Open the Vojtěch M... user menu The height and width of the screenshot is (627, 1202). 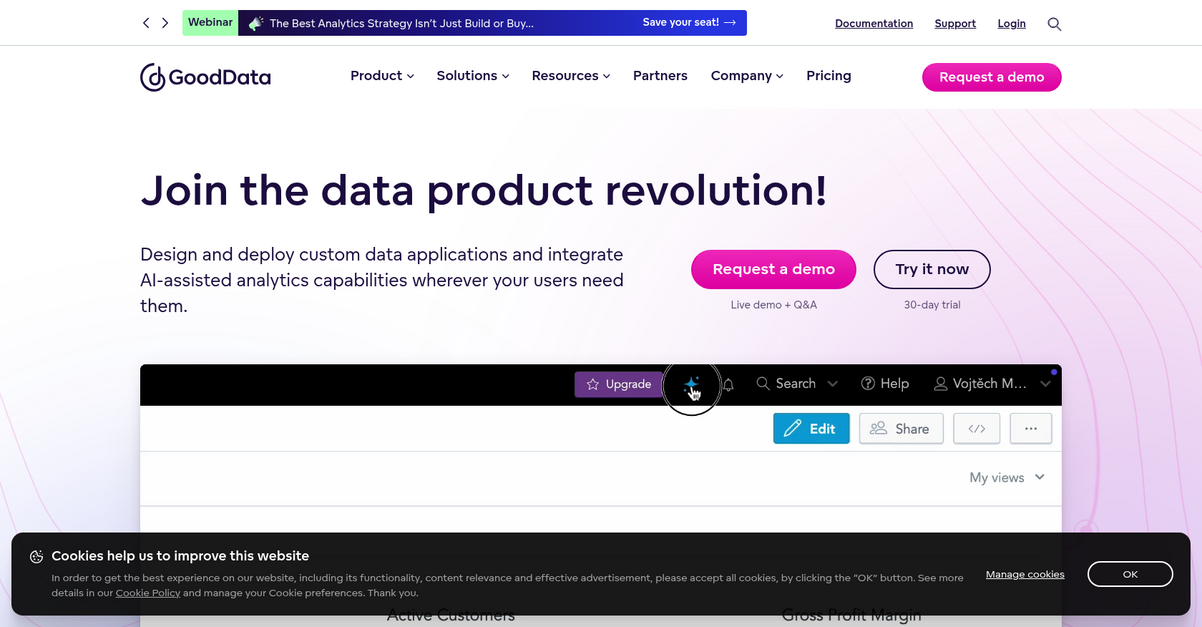(991, 384)
